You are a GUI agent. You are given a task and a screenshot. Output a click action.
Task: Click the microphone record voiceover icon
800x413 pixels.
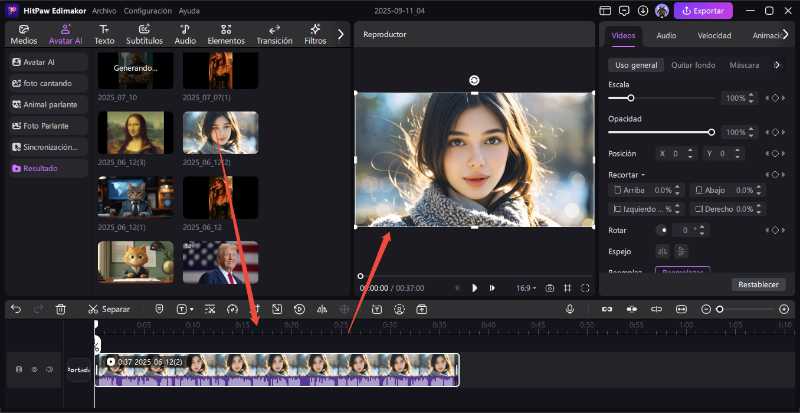pyautogui.click(x=570, y=309)
